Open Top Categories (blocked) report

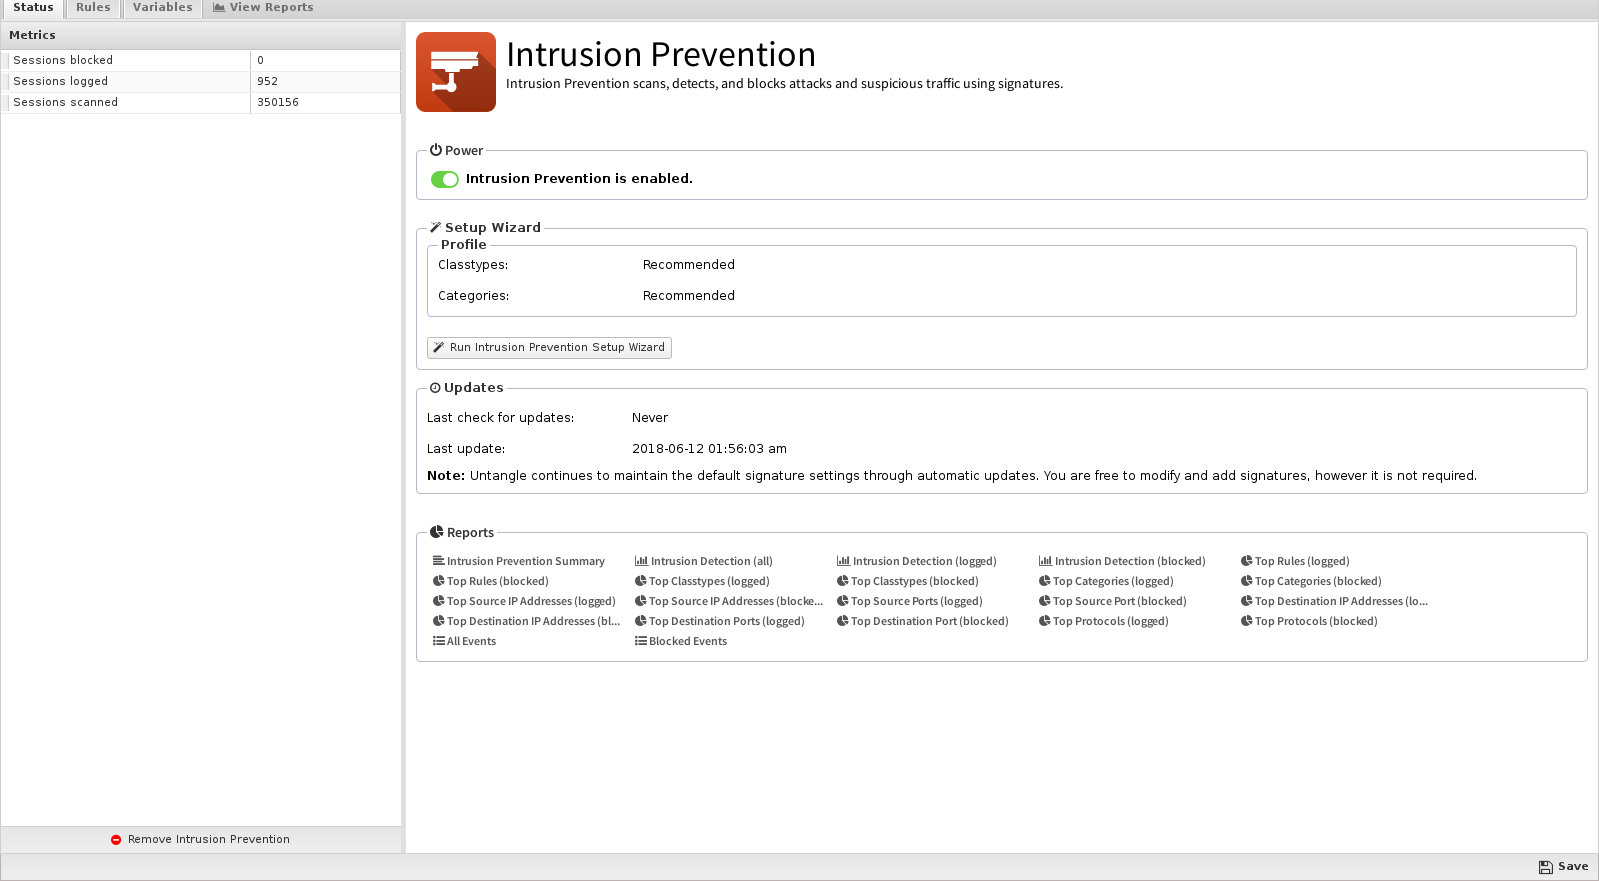coord(1318,581)
